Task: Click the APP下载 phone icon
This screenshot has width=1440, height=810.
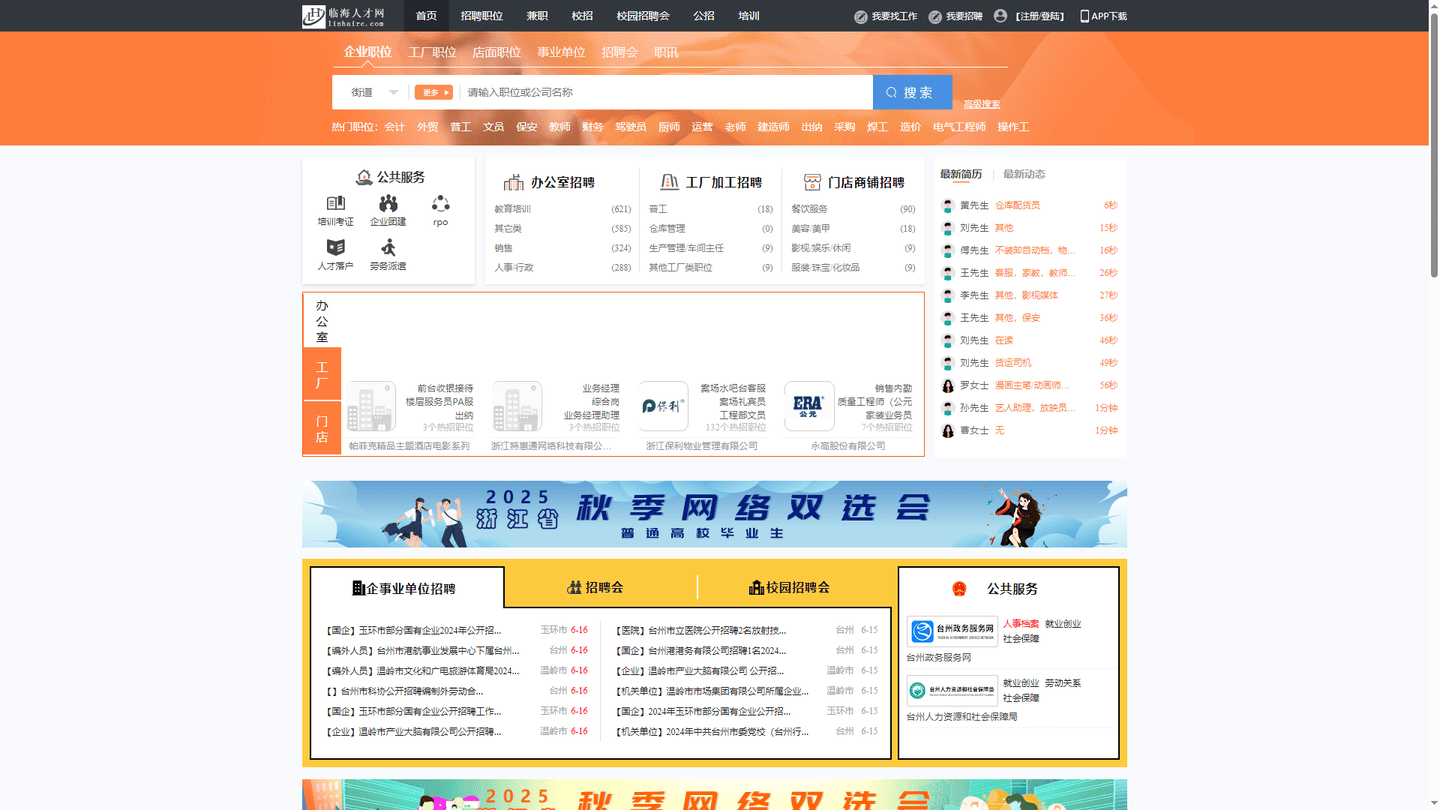Action: 1085,16
